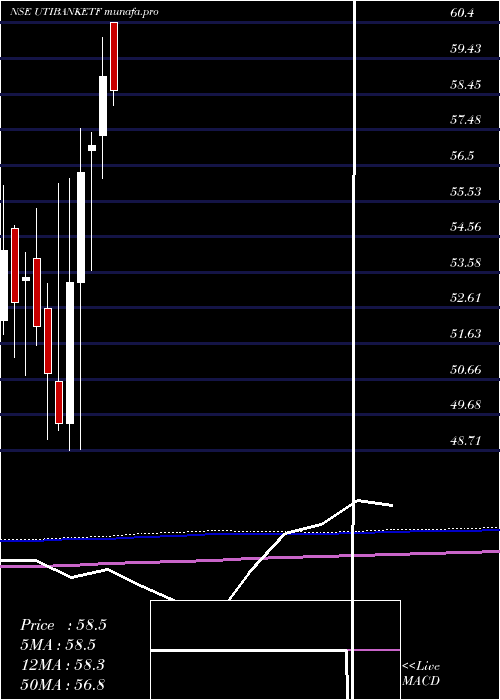500x700 pixels.
Task: Click the lowest red candle body near 49.68
Action: pos(59,402)
